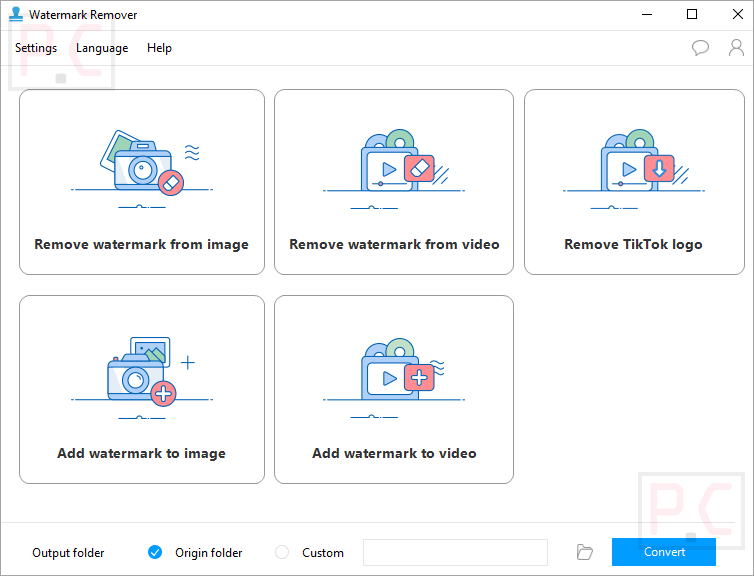The height and width of the screenshot is (576, 754).
Task: Open the user account icon
Action: 736,48
